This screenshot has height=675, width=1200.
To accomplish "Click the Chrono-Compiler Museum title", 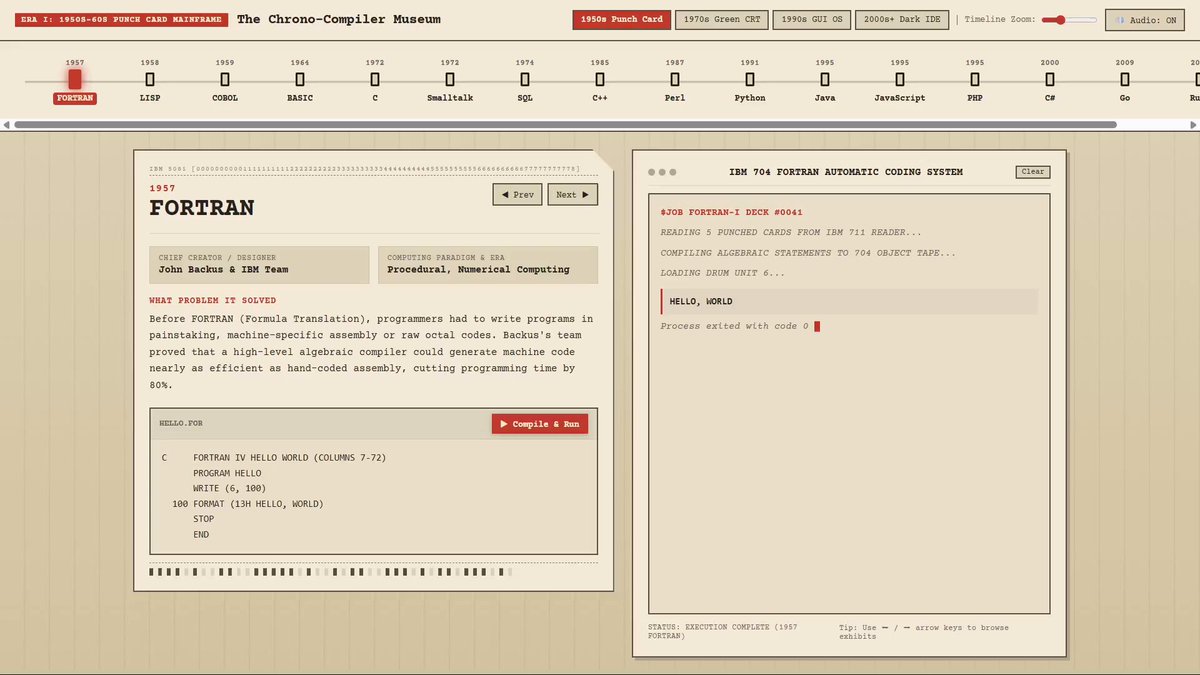I will [x=338, y=19].
